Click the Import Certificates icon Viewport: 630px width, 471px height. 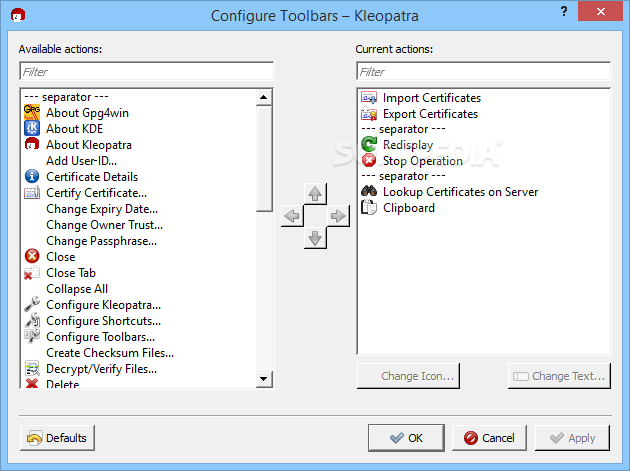(x=369, y=98)
